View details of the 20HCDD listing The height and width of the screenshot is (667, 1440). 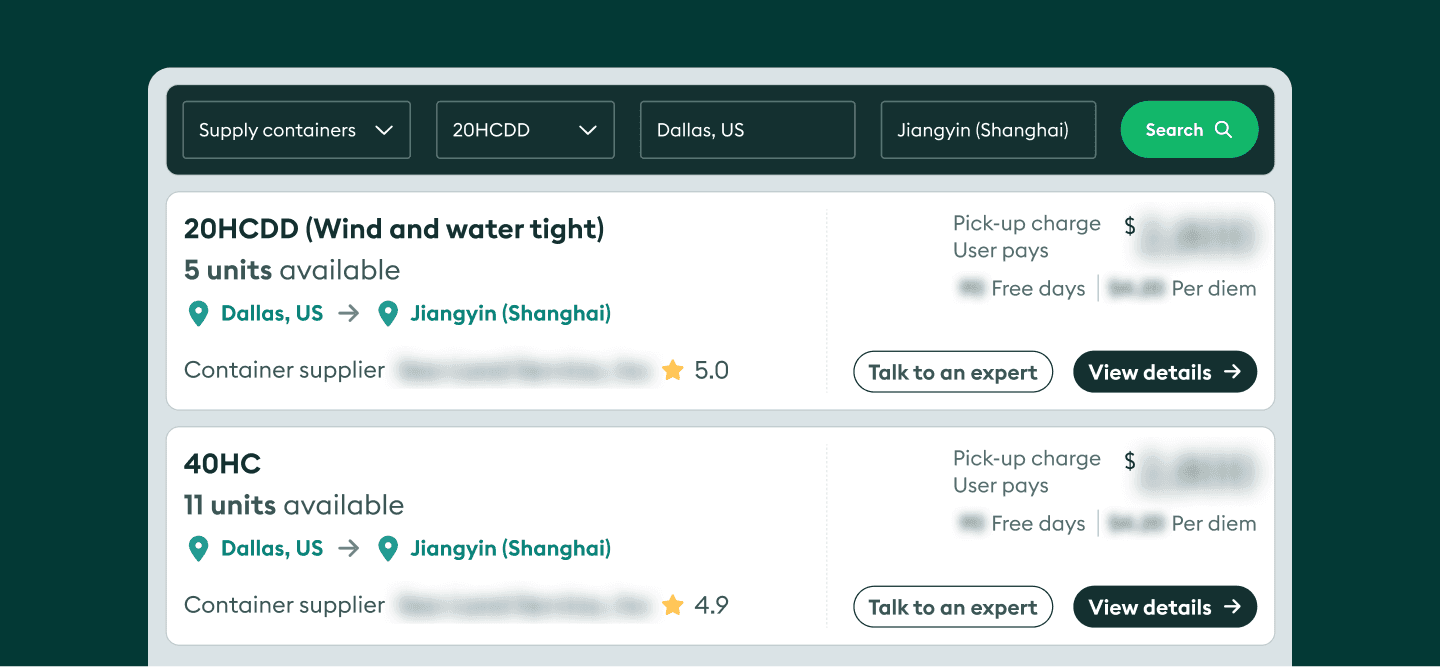coord(1164,372)
